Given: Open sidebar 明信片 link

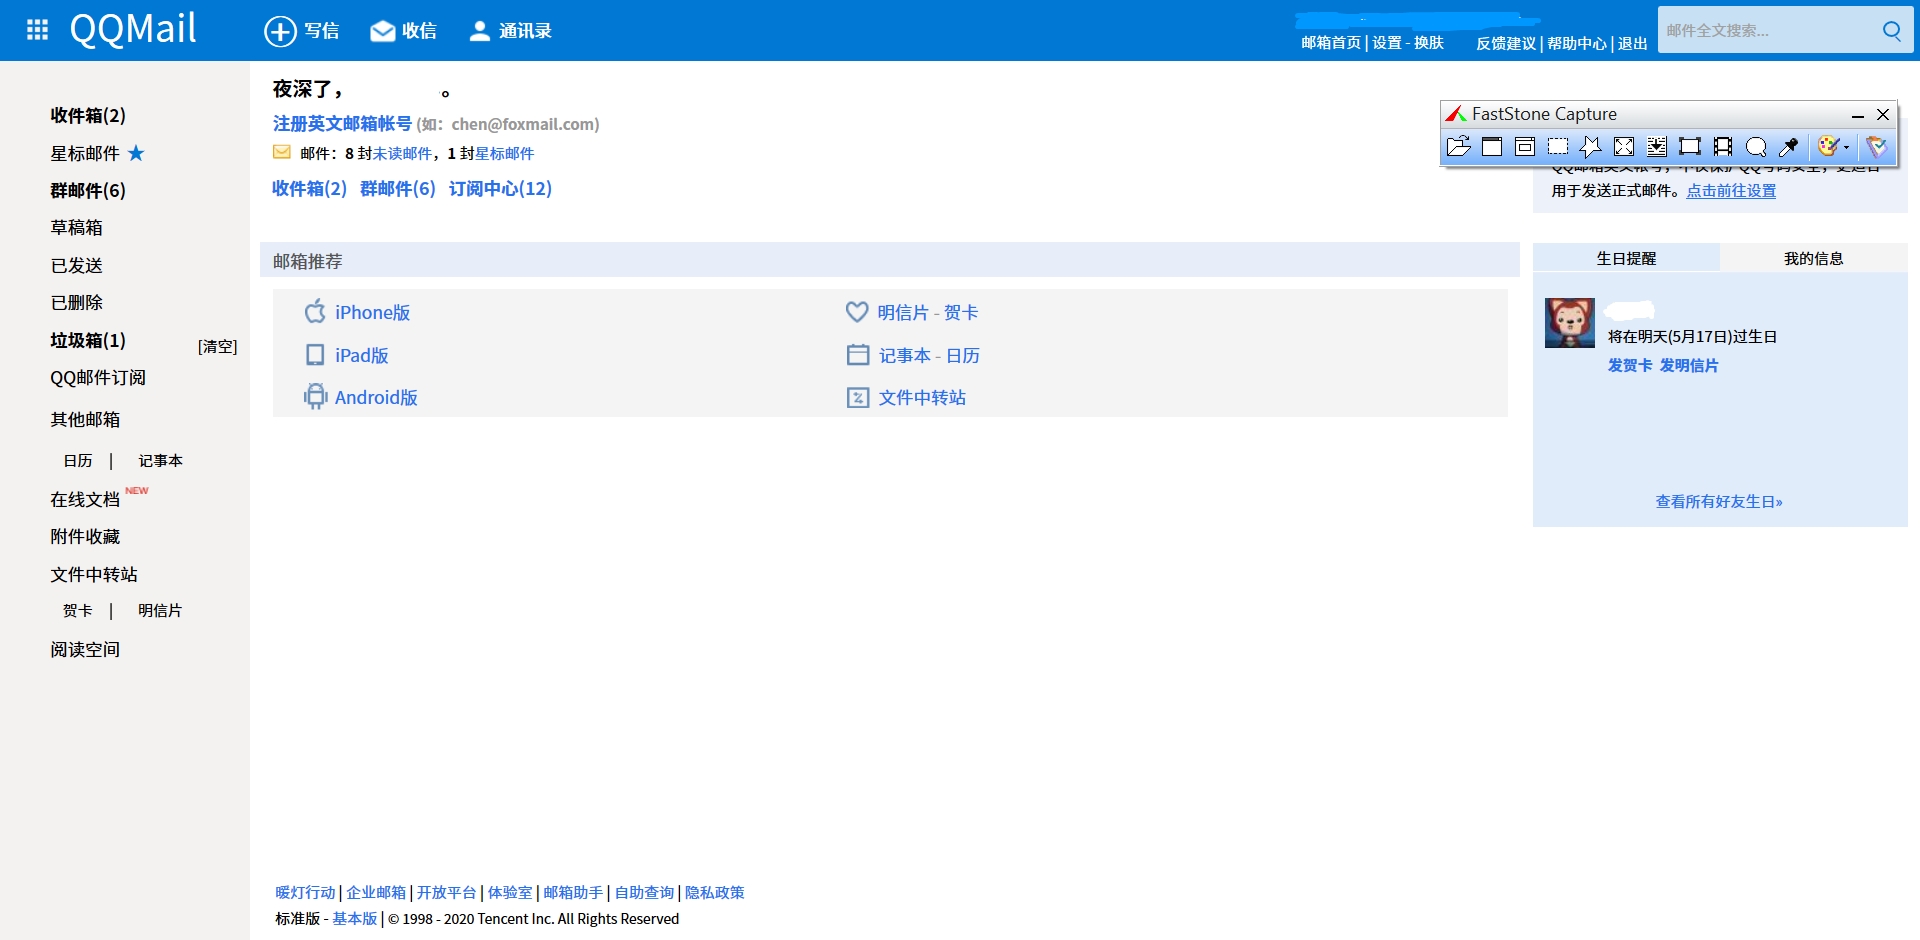Looking at the screenshot, I should [x=160, y=610].
